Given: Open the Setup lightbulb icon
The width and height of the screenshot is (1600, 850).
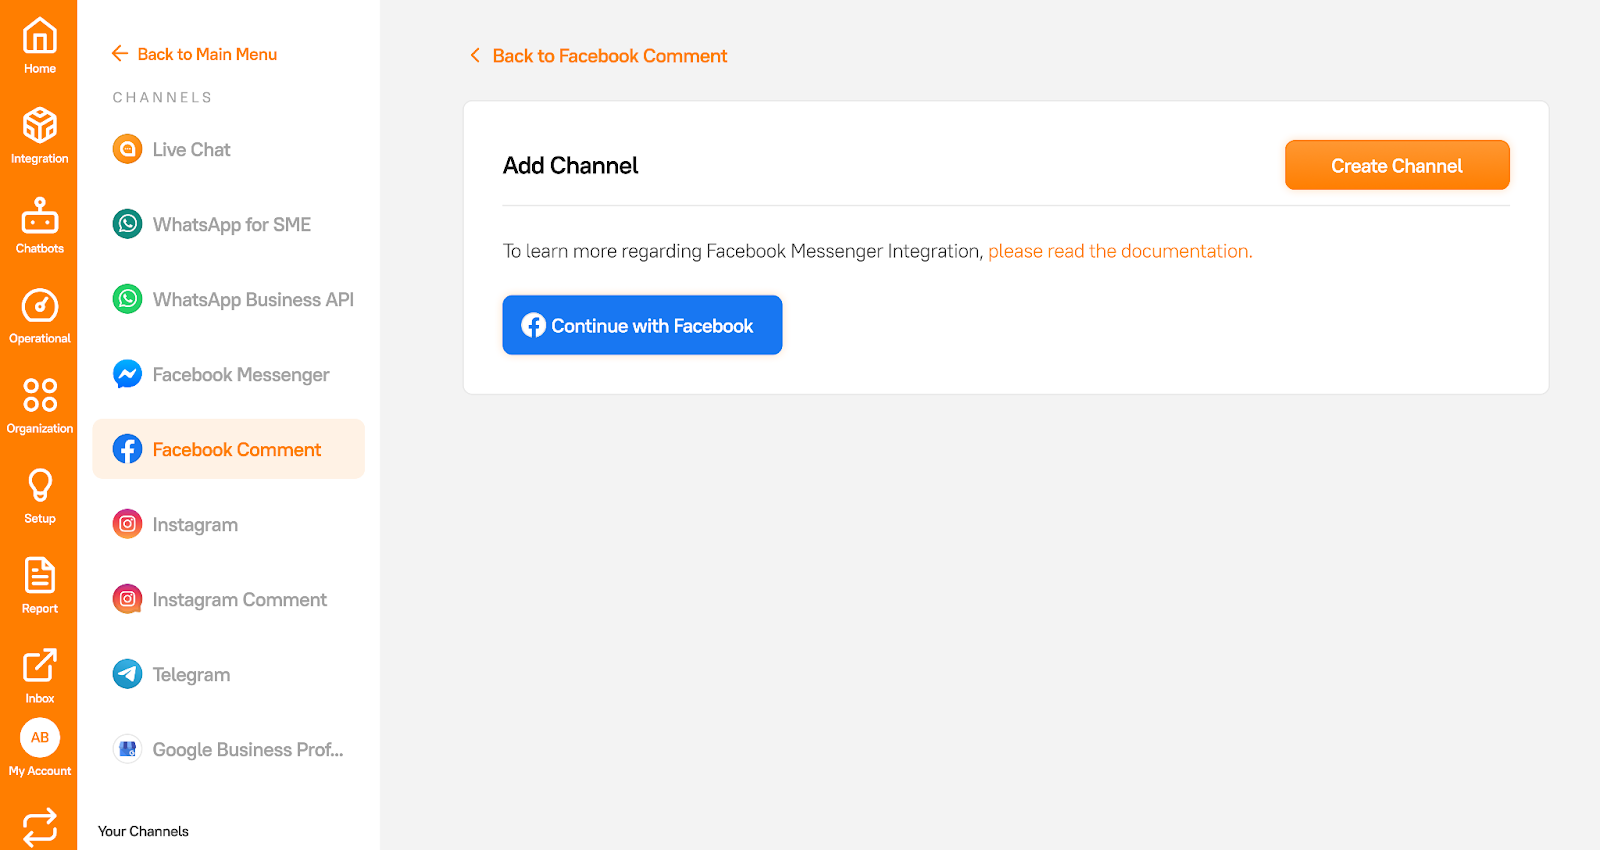Looking at the screenshot, I should (x=40, y=485).
